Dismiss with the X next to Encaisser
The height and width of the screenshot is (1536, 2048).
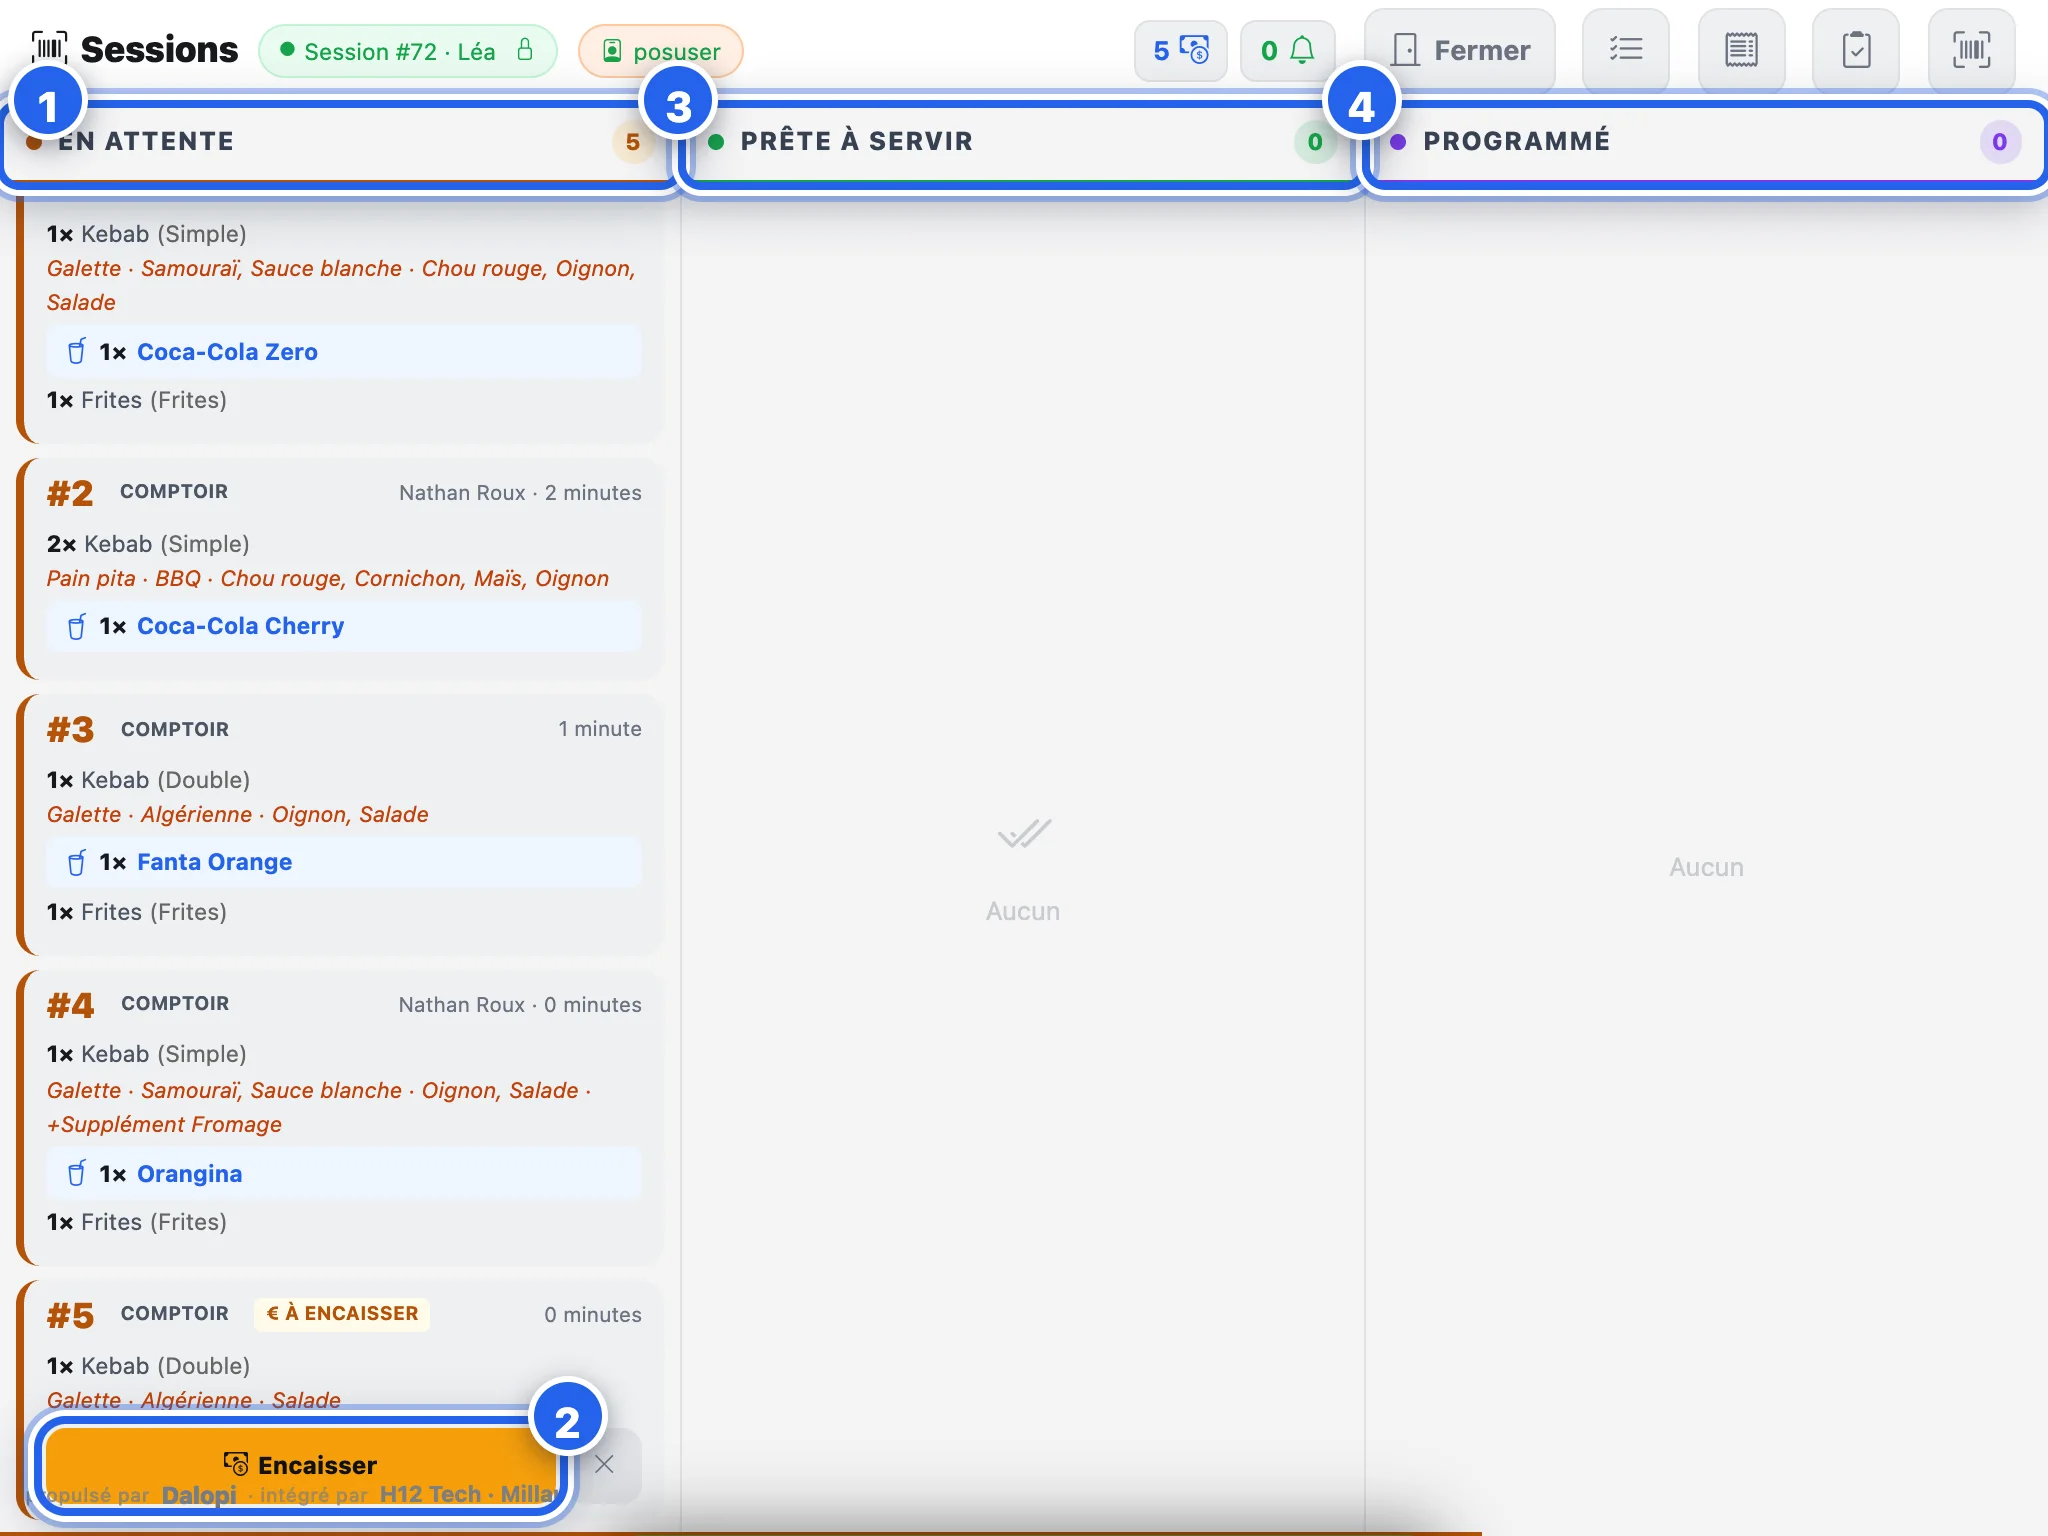click(604, 1465)
